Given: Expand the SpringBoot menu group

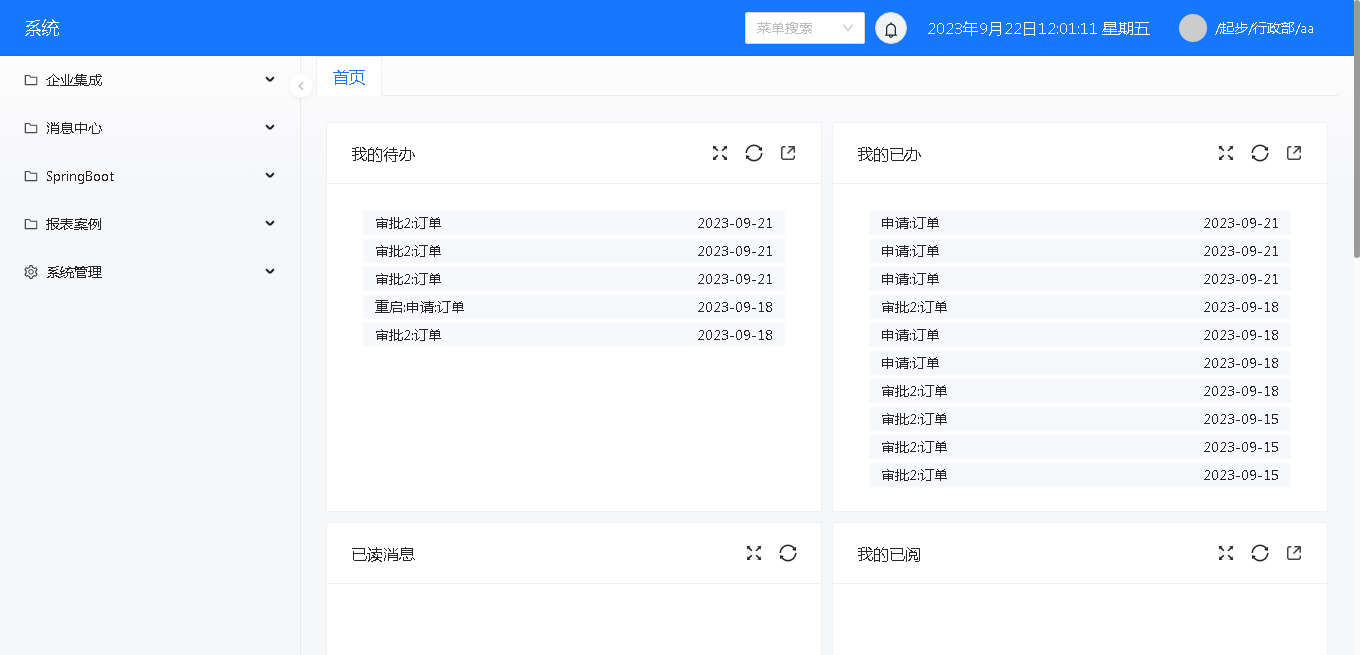Looking at the screenshot, I should (150, 176).
